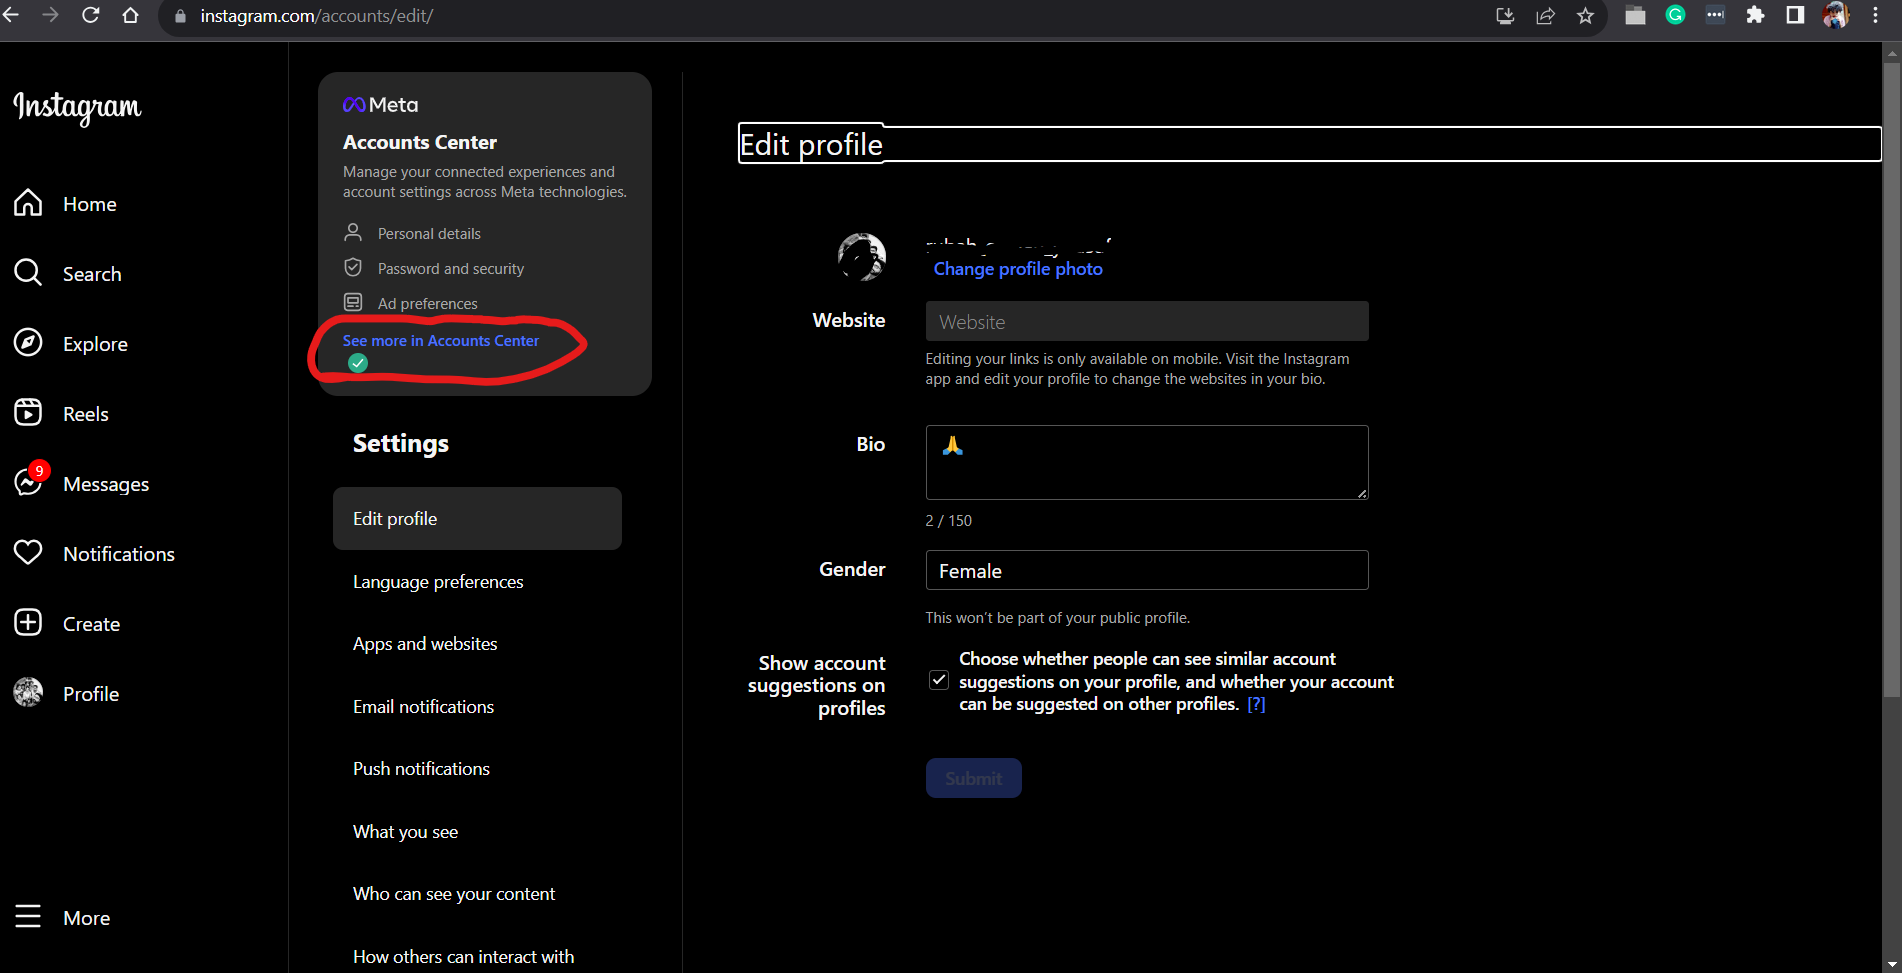Screen dimensions: 1902x973
Task: Click See more in Accounts Center
Action: [x=441, y=341]
